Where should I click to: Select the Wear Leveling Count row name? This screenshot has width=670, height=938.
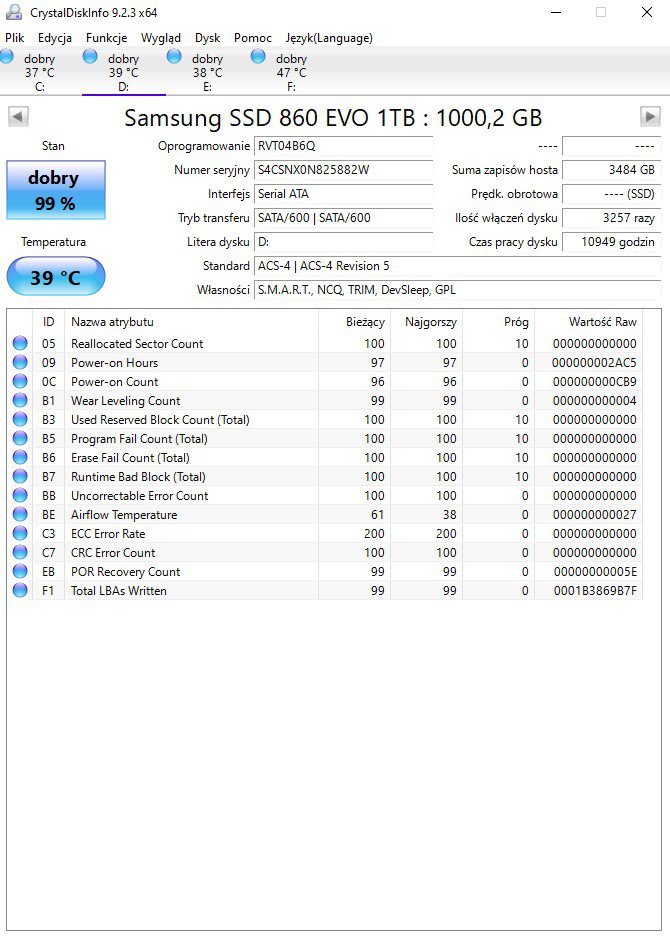point(126,401)
